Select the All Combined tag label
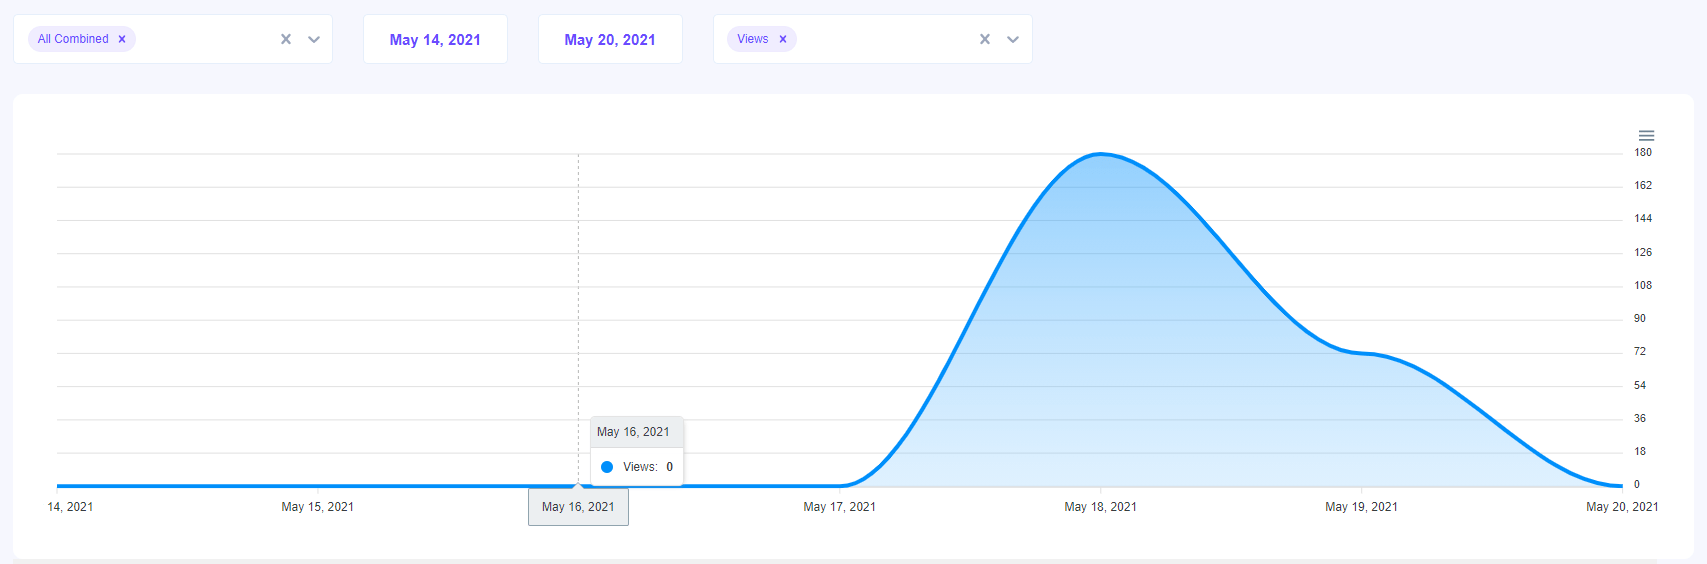Screen dimensions: 1707x564 click(x=73, y=39)
